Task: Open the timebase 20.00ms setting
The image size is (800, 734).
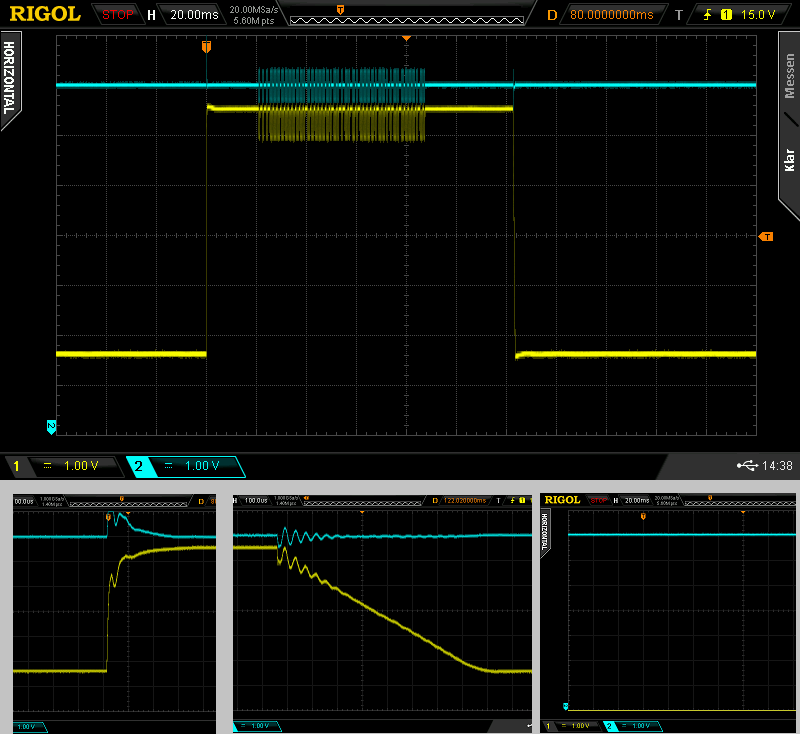Action: tap(192, 15)
